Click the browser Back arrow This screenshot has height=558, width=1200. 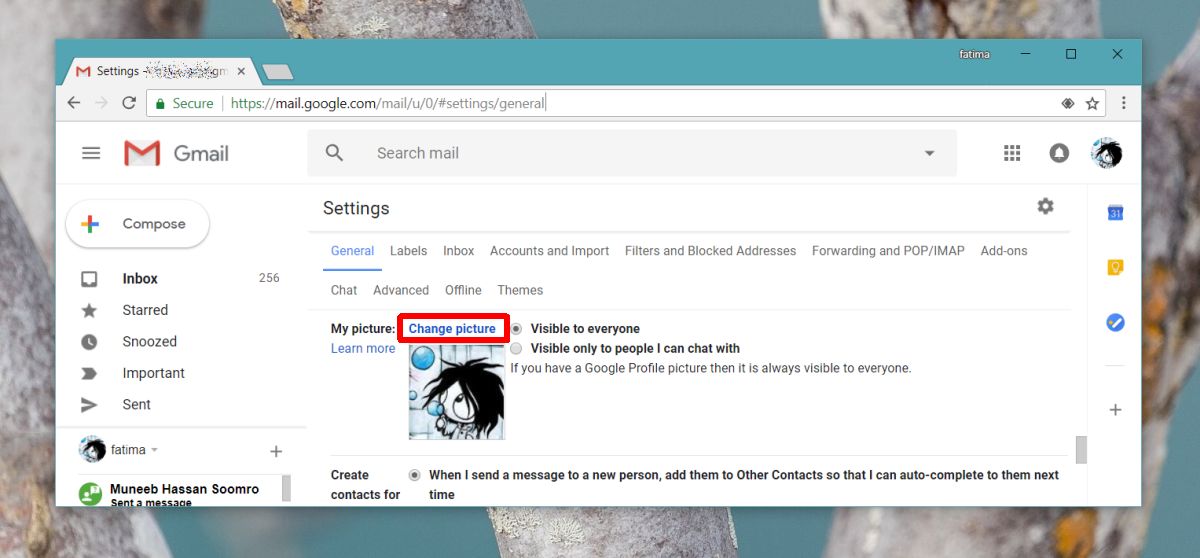(x=74, y=103)
